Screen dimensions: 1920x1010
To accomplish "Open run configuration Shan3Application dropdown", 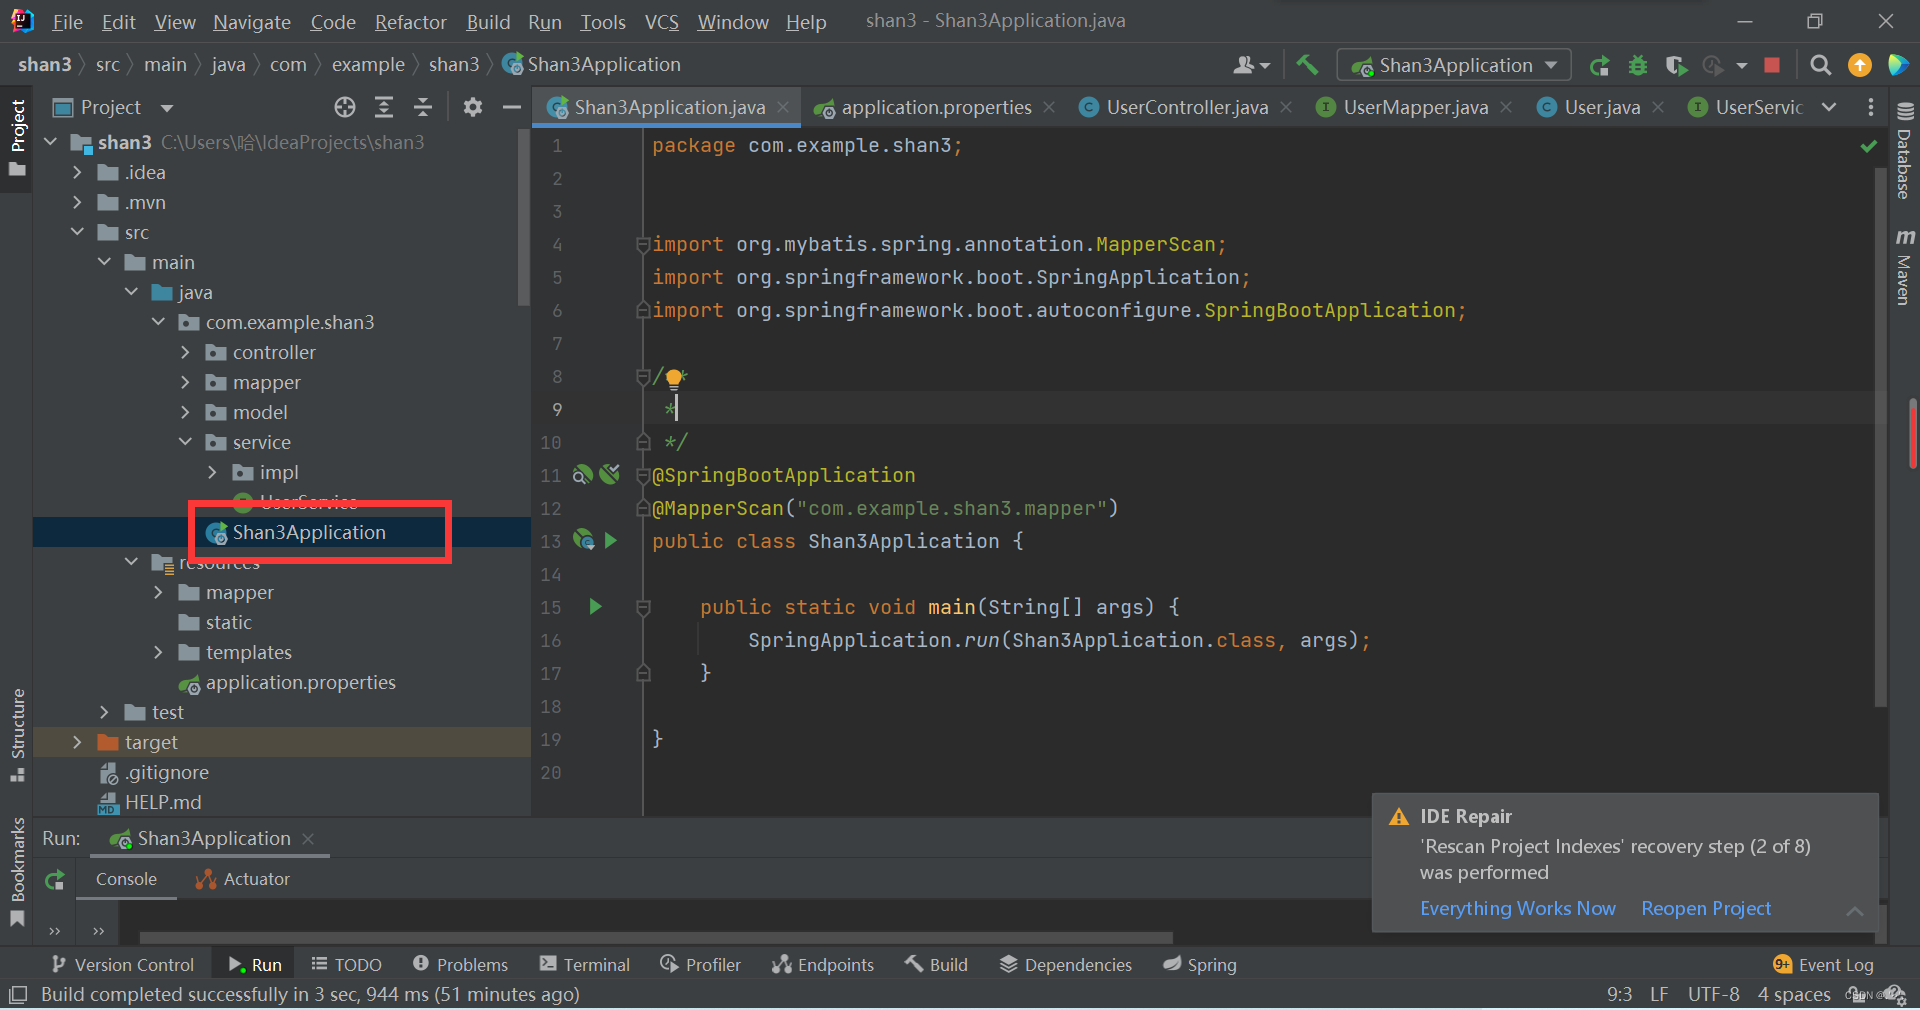I will point(1454,65).
